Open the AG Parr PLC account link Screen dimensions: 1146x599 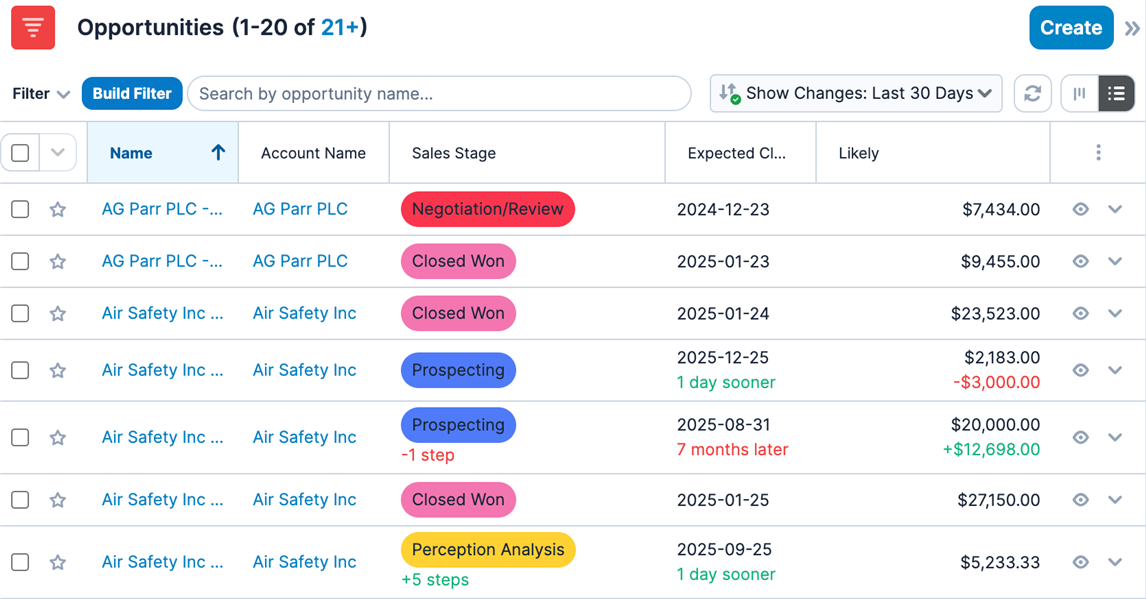pos(299,209)
